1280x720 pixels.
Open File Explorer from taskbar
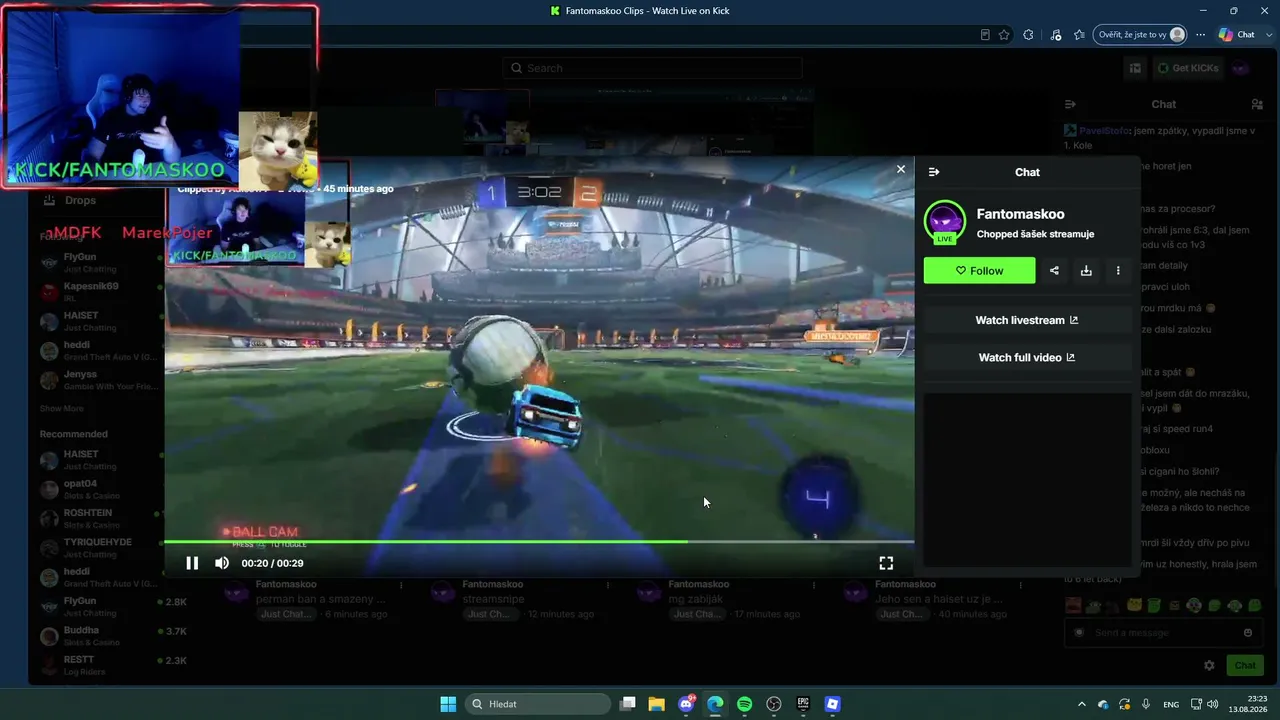[x=657, y=704]
